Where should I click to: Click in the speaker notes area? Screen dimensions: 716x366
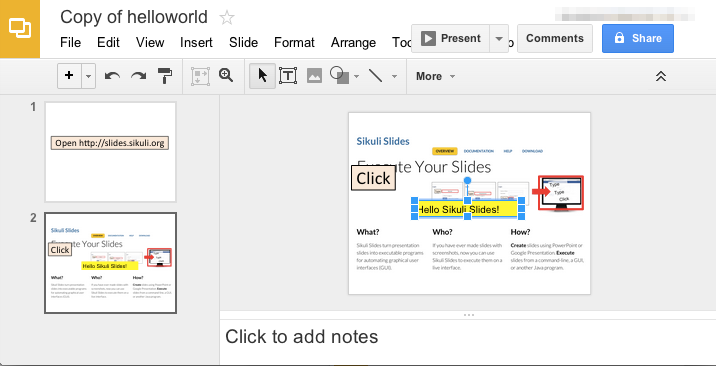(x=468, y=341)
